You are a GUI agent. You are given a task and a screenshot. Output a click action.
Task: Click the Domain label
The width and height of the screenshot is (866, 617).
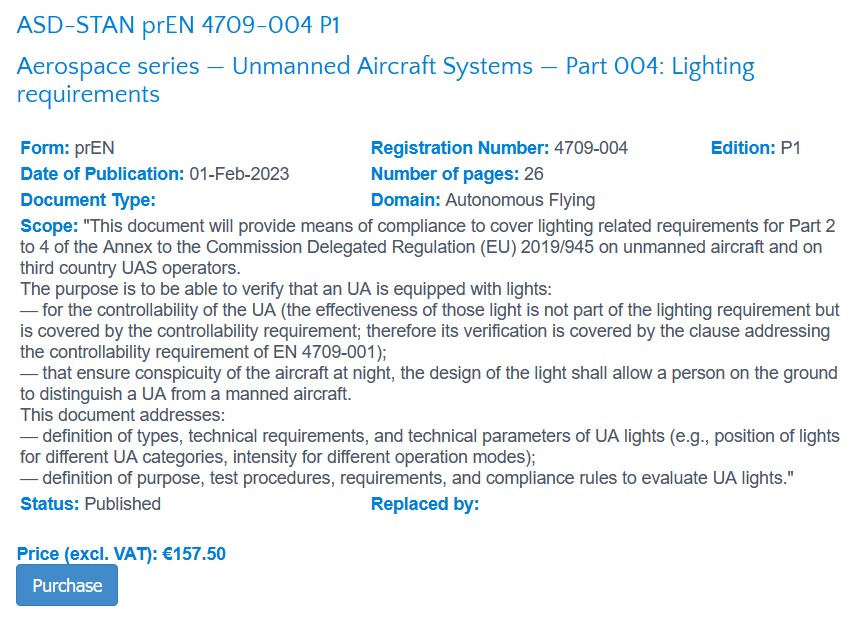405,200
